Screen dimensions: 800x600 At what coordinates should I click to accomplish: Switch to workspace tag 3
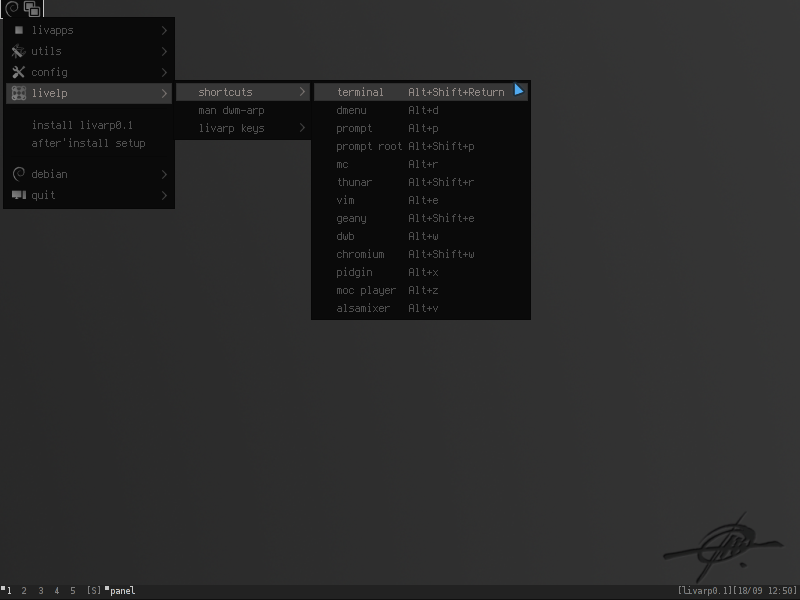[41, 591]
